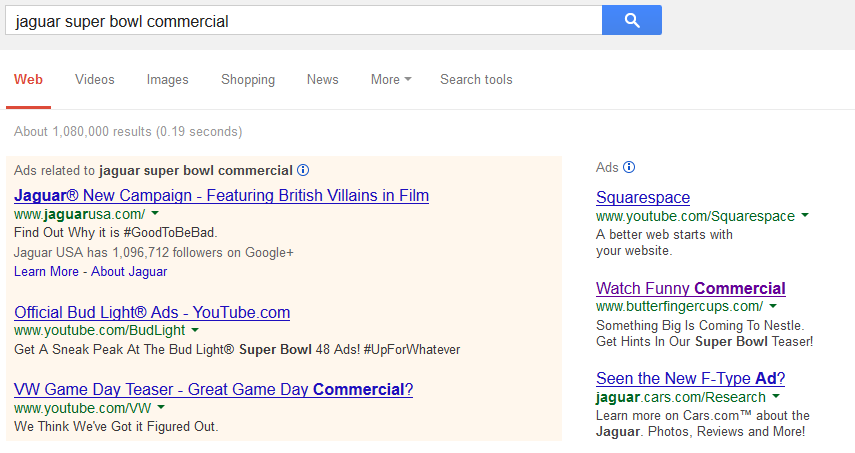Click the Learn More link under Jaguar ad

46,271
